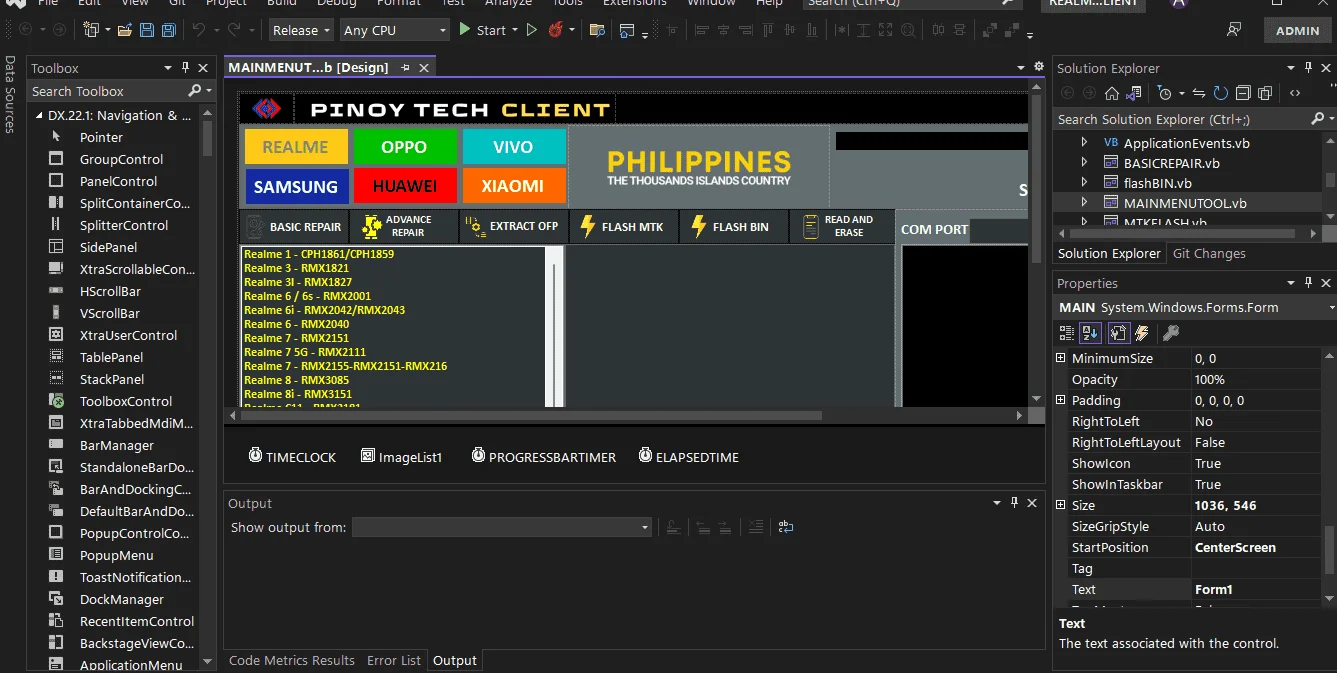
Task: Click Sync with Active Document icon
Action: point(1198,93)
